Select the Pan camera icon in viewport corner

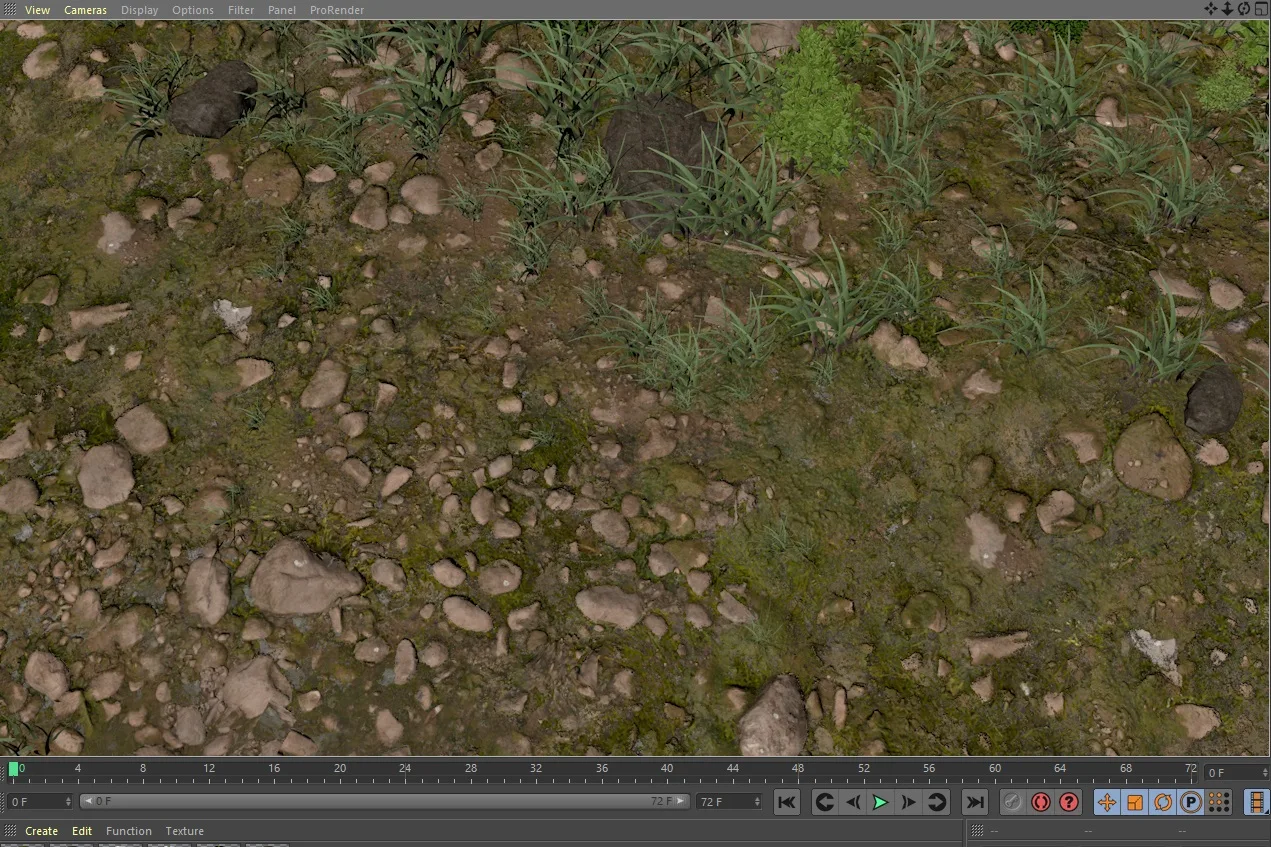click(x=1211, y=8)
